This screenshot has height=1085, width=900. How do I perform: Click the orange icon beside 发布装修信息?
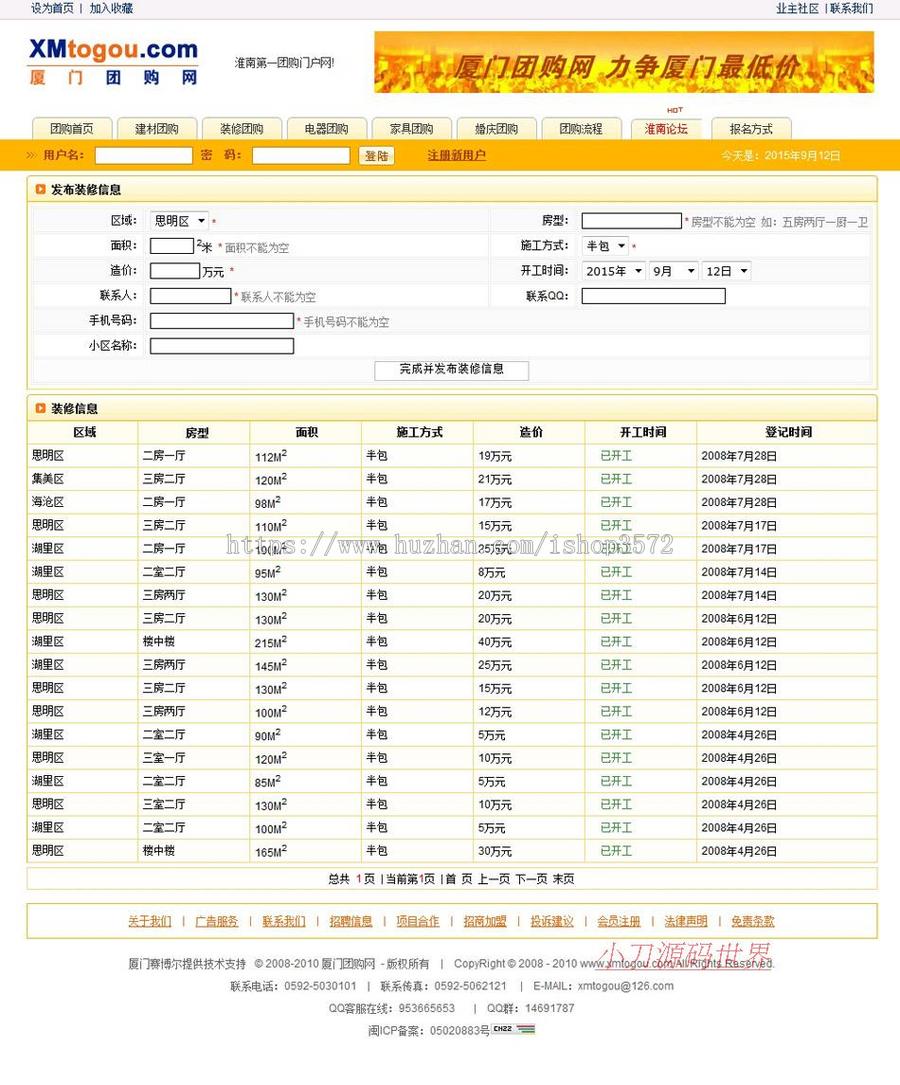point(40,189)
